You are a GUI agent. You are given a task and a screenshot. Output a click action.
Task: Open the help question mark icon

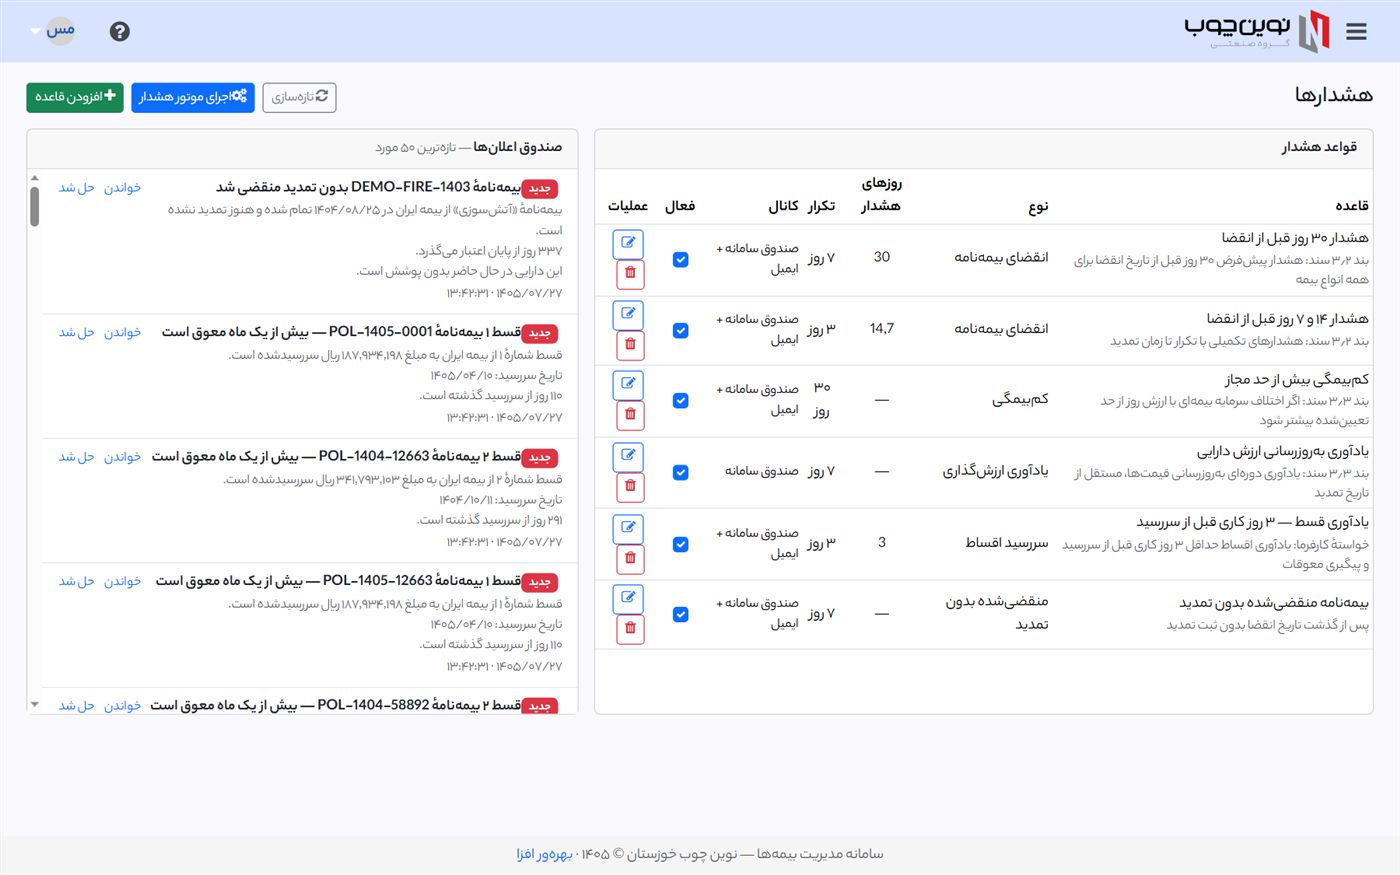tap(120, 31)
